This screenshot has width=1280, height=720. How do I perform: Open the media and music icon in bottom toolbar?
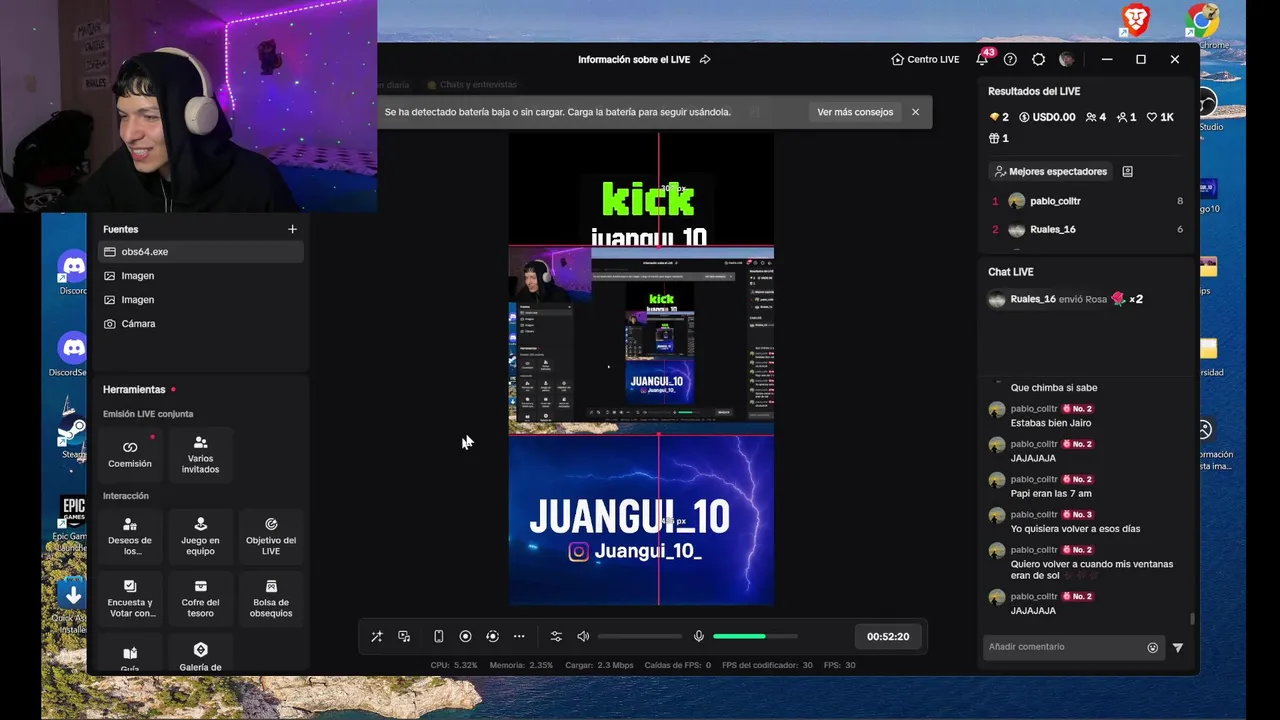tap(404, 637)
